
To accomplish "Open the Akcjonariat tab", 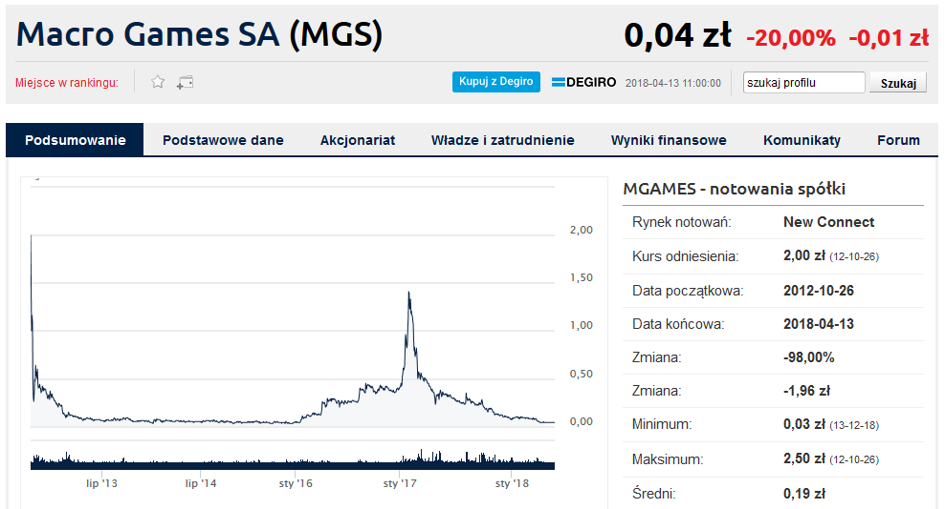I will pyautogui.click(x=357, y=140).
